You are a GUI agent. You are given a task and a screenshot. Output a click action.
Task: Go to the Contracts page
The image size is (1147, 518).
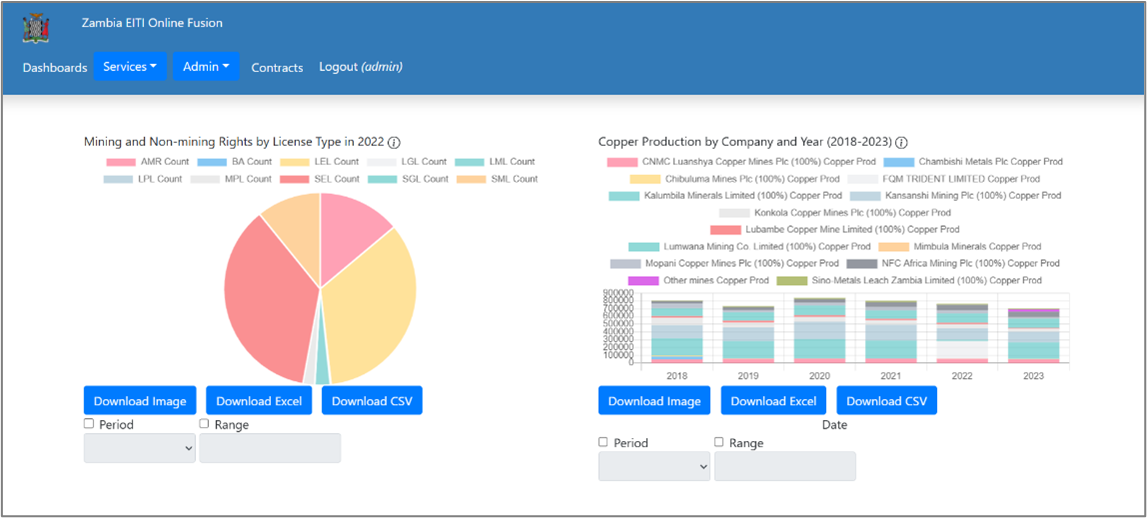pyautogui.click(x=277, y=67)
